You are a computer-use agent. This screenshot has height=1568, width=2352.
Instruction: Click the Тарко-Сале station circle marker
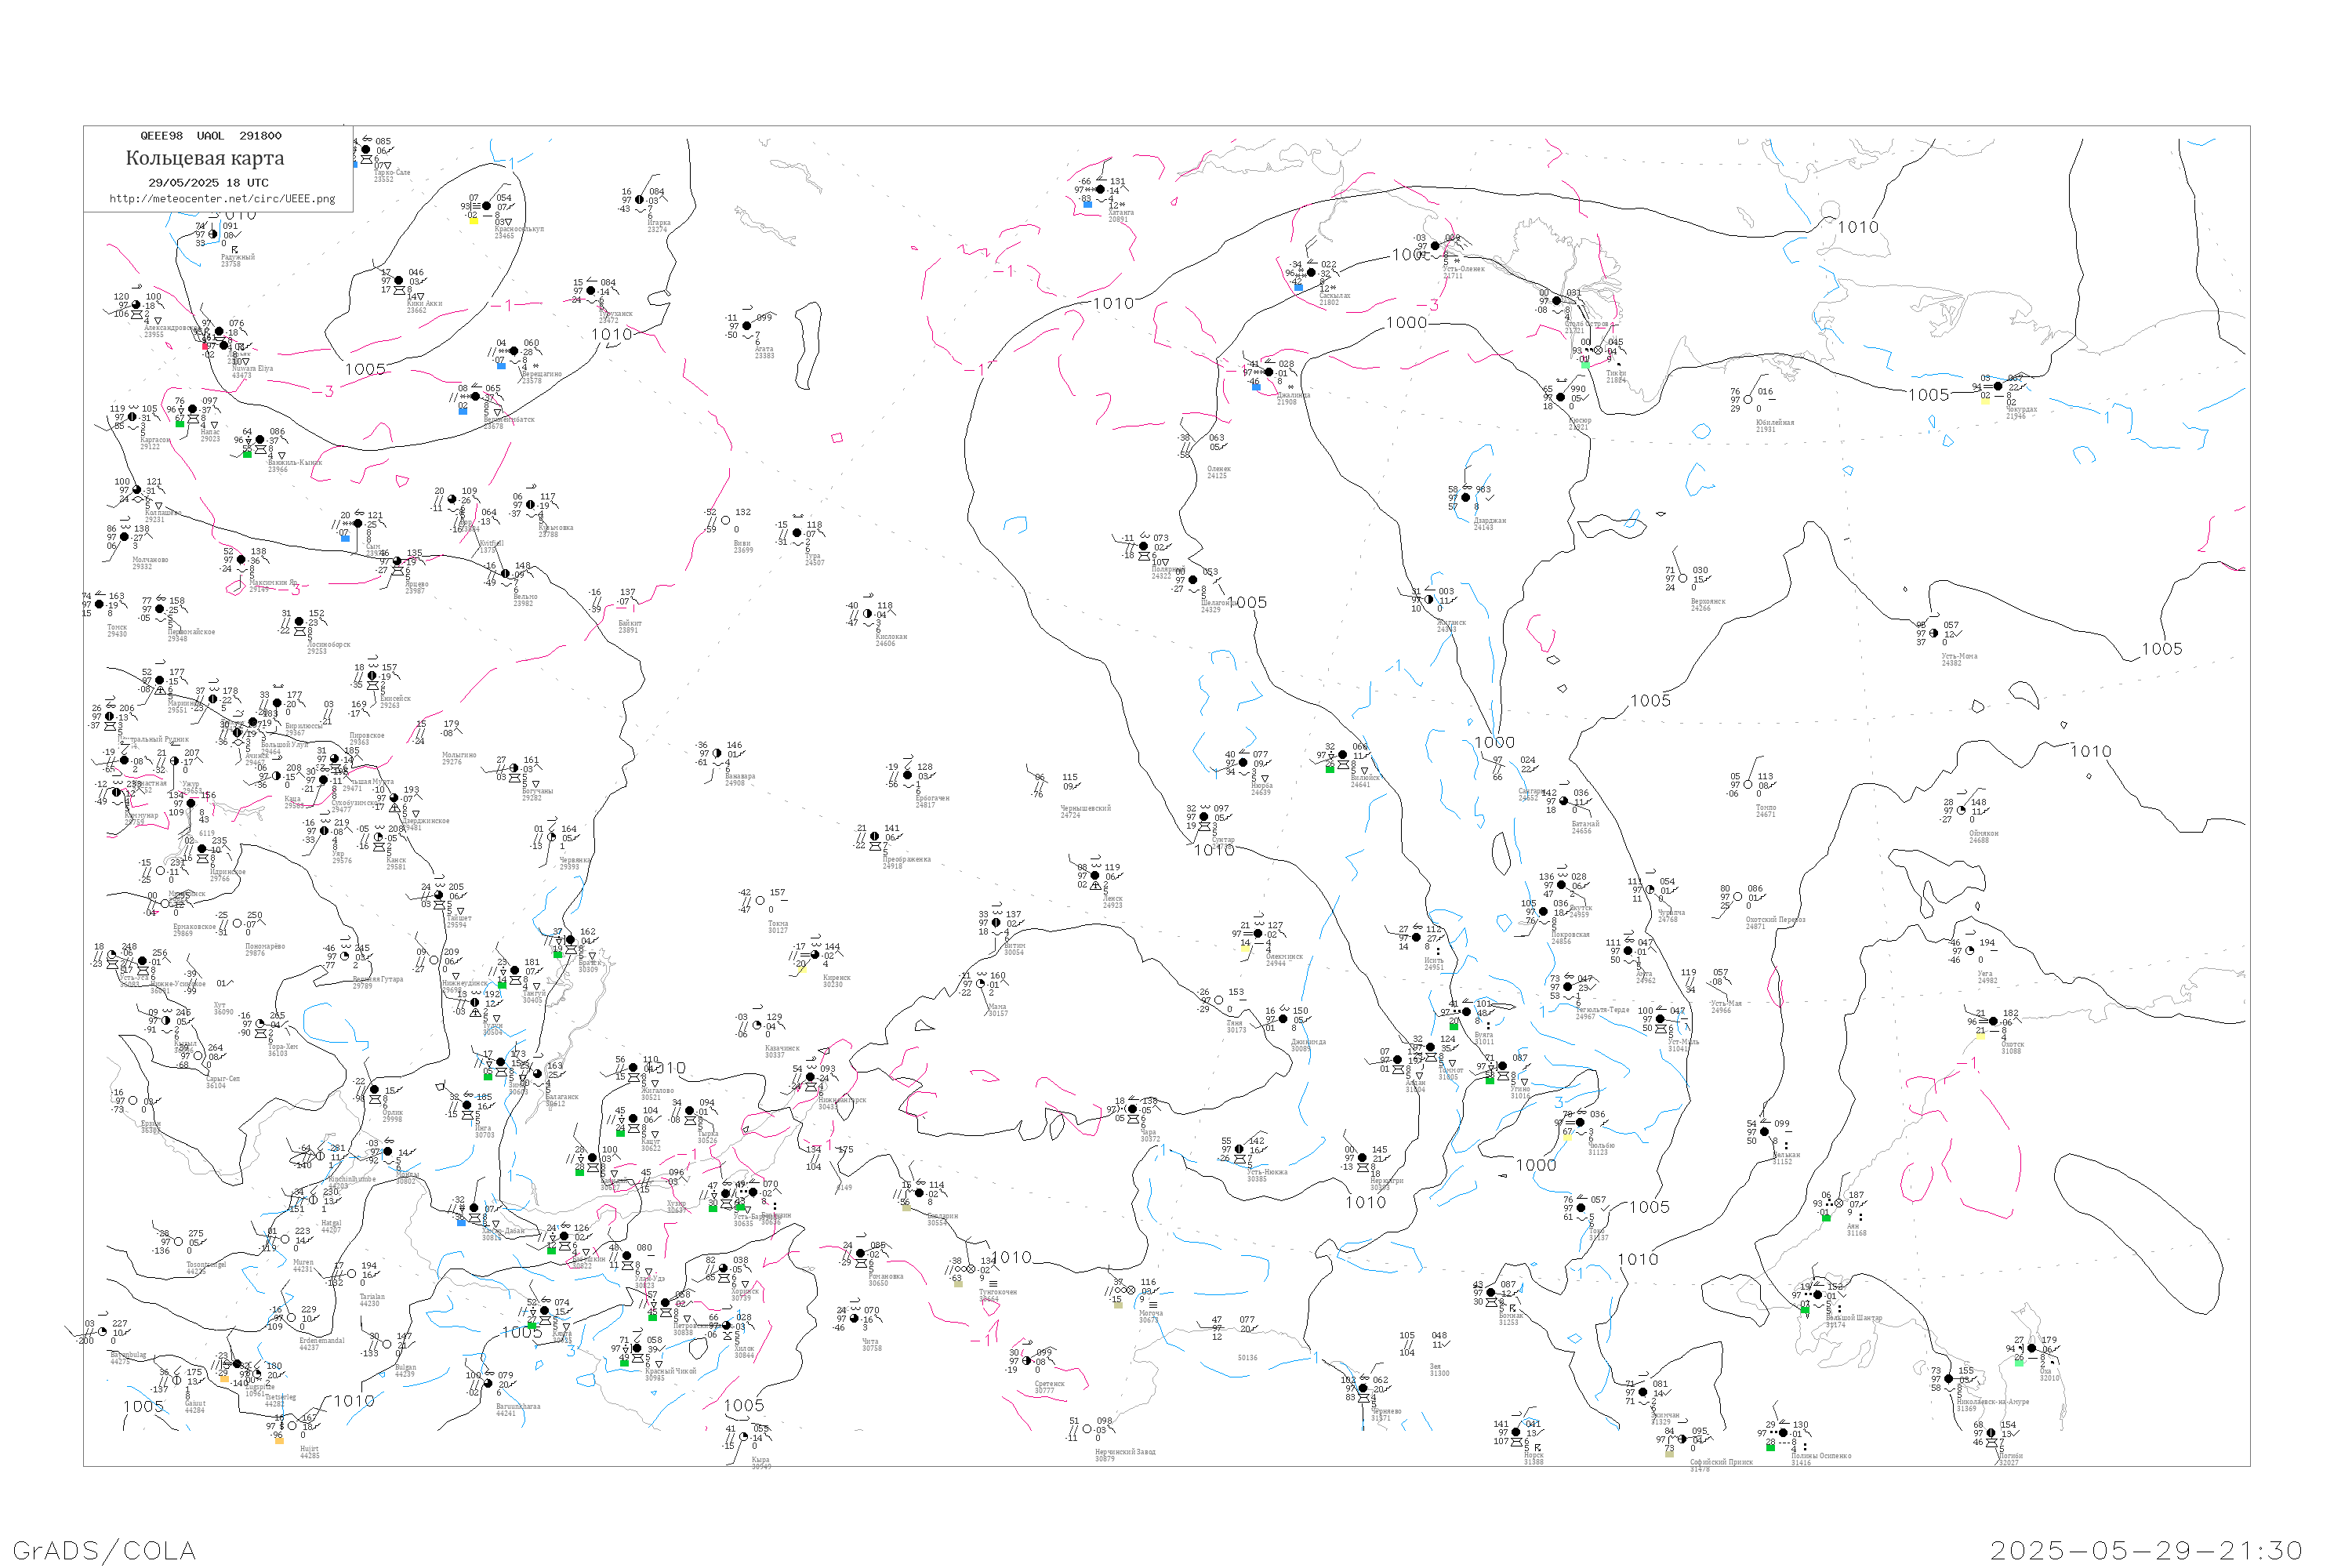pyautogui.click(x=366, y=150)
